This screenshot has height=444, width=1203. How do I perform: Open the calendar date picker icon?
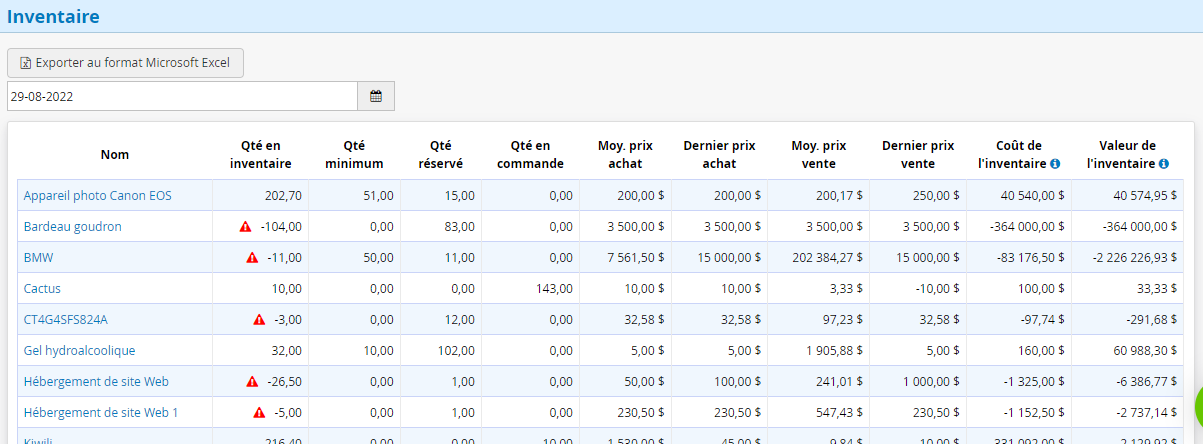[x=376, y=96]
